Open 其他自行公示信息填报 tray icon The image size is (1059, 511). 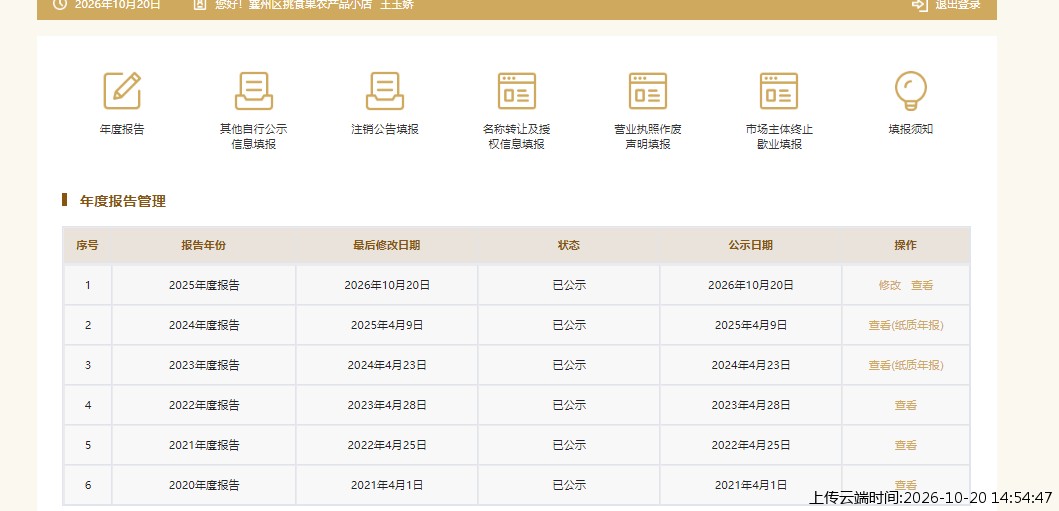pyautogui.click(x=253, y=90)
